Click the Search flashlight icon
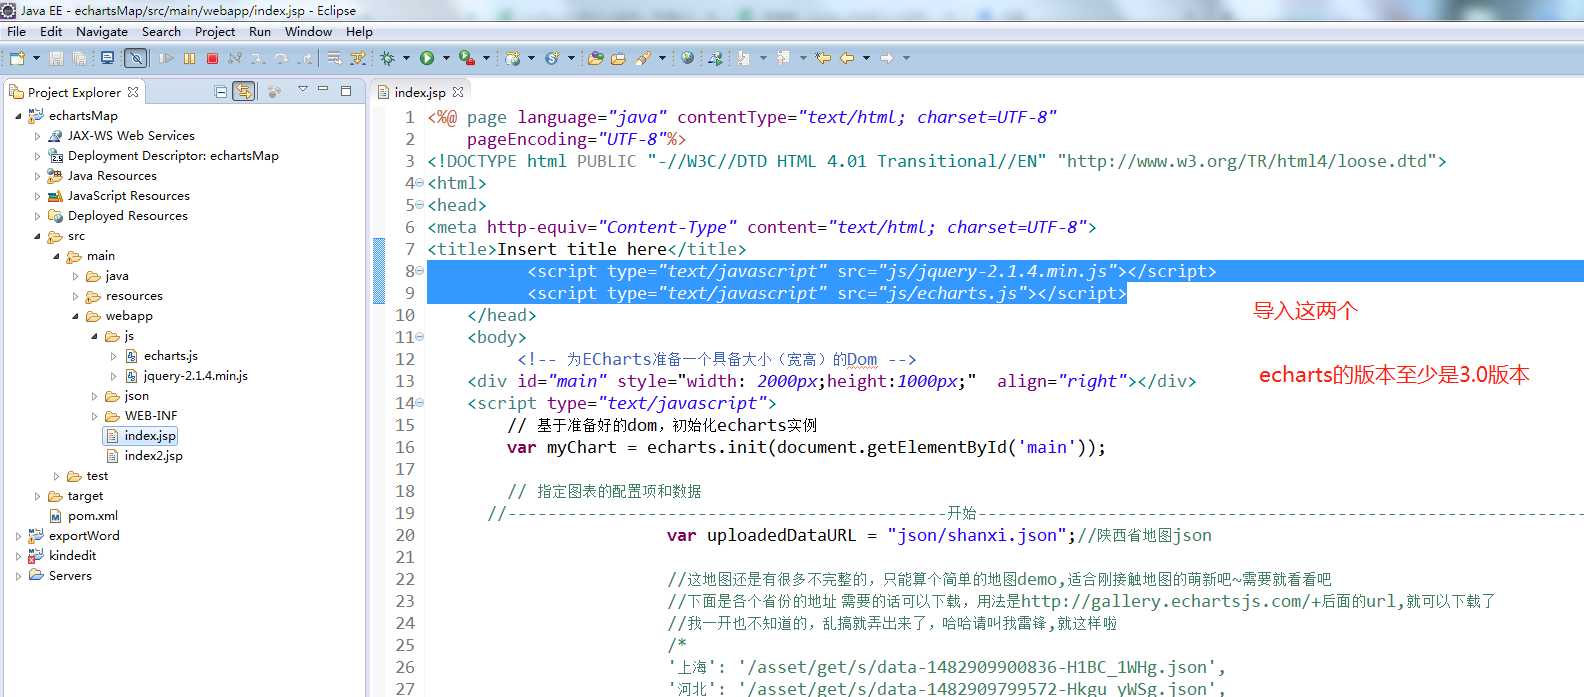This screenshot has width=1584, height=697. [x=642, y=58]
